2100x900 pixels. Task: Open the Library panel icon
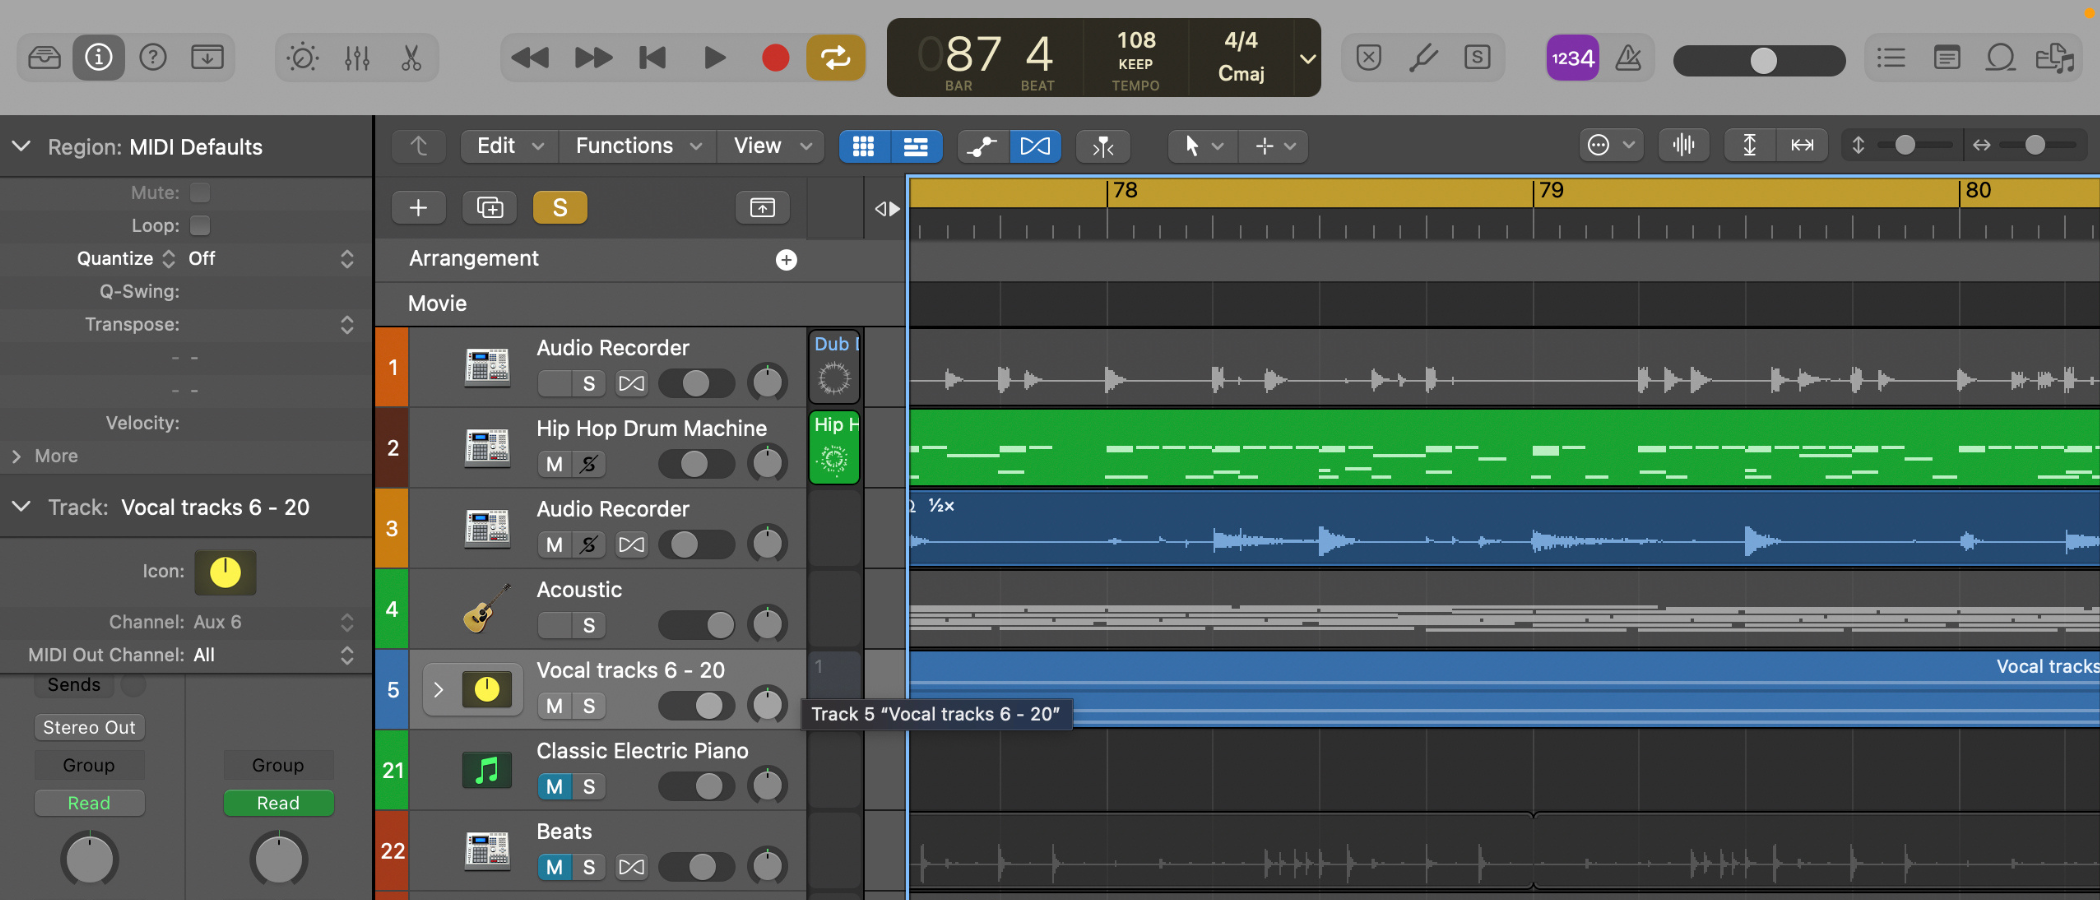click(44, 57)
